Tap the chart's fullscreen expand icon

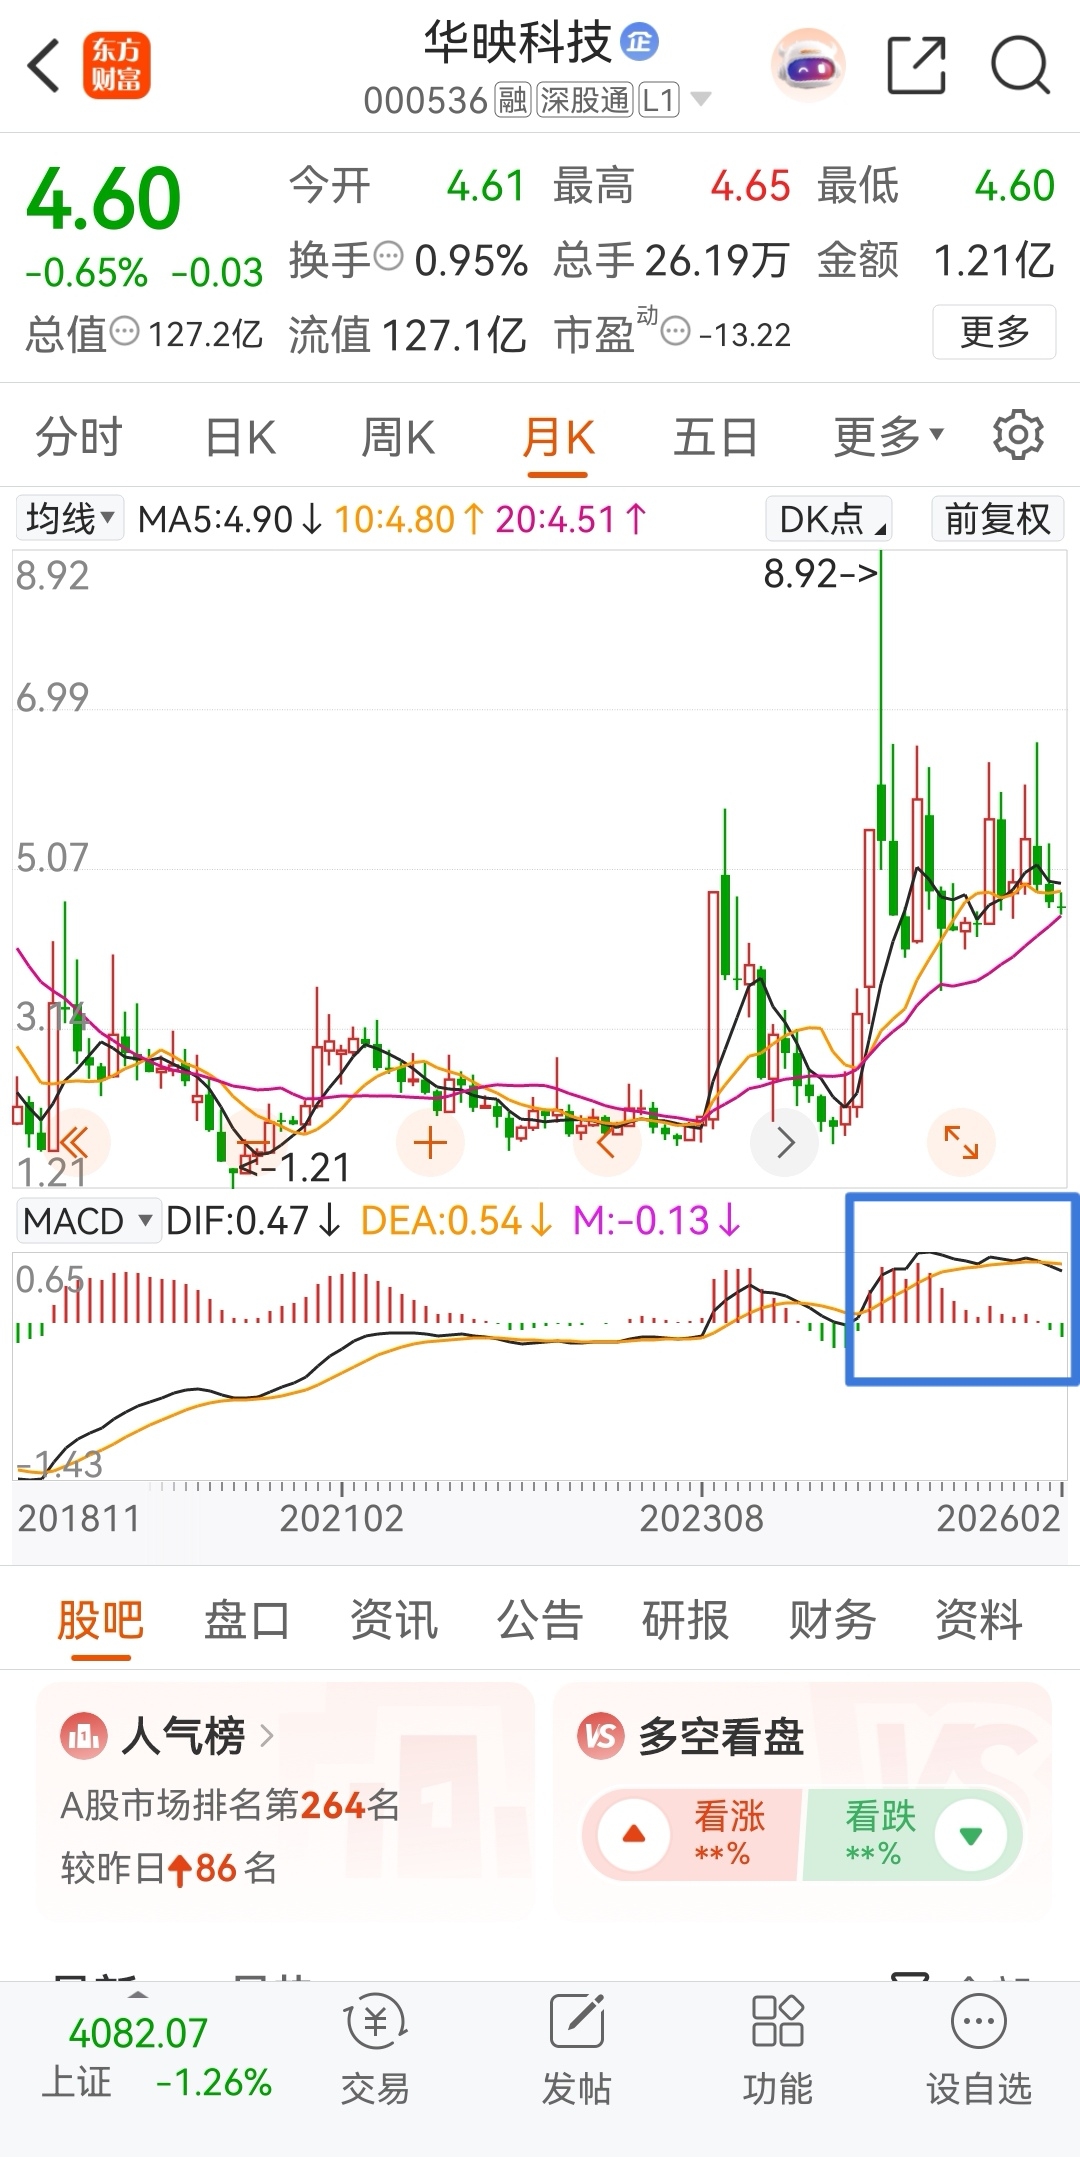pos(961,1142)
